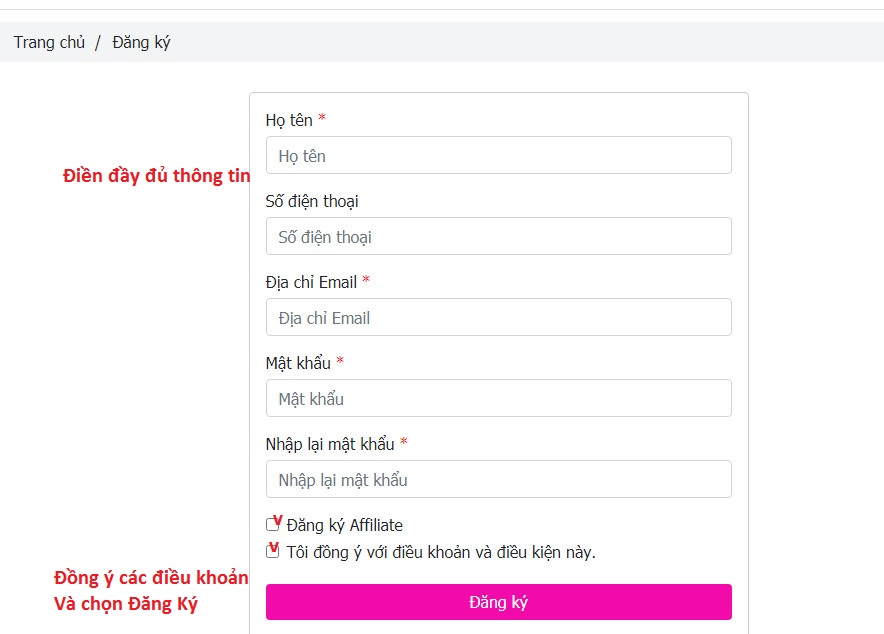884x634 pixels.
Task: Submit with the pink Đăng ký button
Action: pyautogui.click(x=498, y=602)
